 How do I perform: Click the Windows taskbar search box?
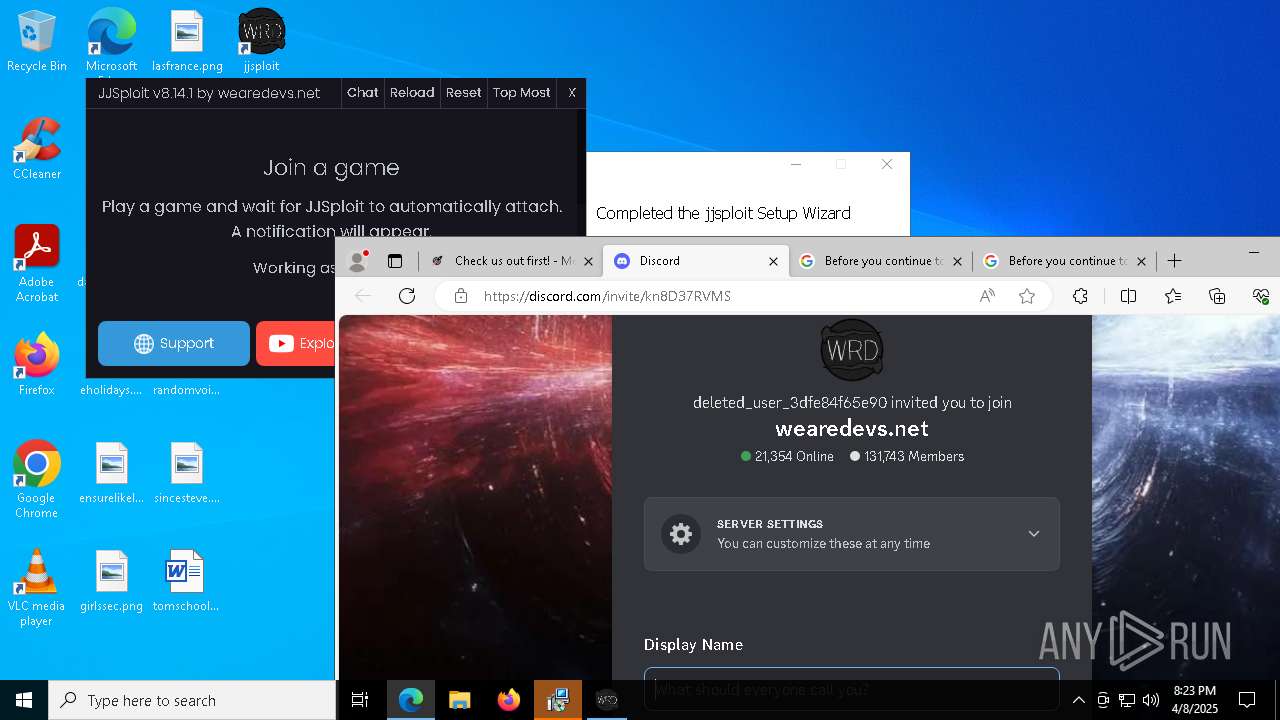point(192,700)
